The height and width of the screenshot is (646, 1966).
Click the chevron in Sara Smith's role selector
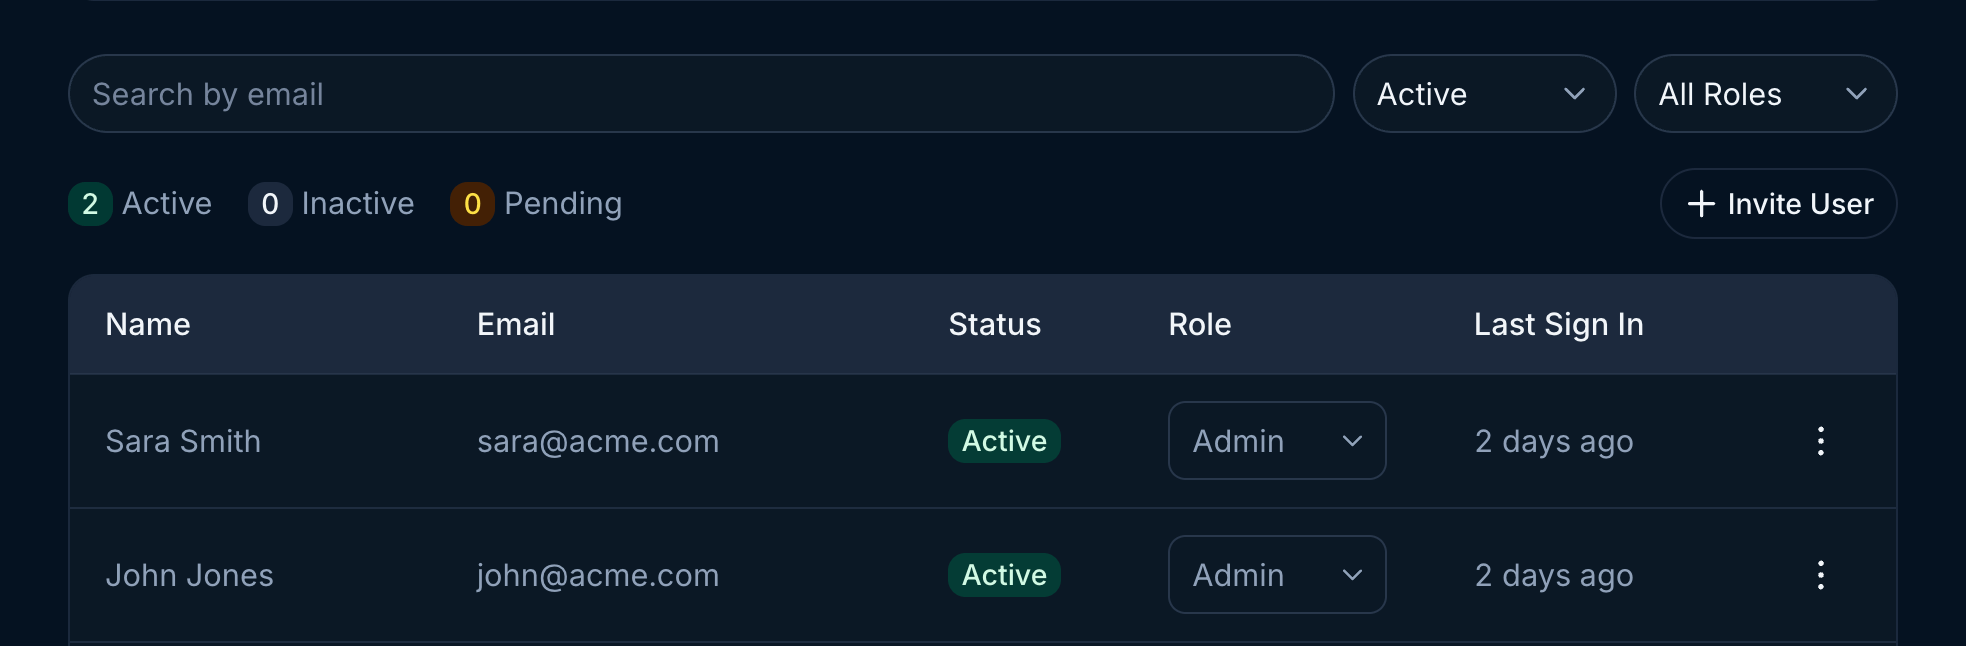1354,441
